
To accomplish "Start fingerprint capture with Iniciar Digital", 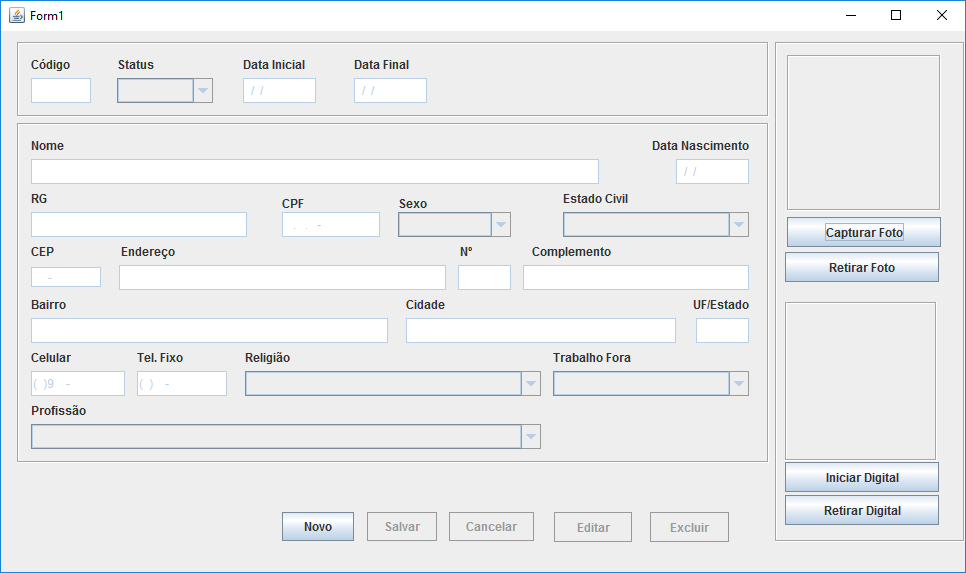I will tap(861, 477).
